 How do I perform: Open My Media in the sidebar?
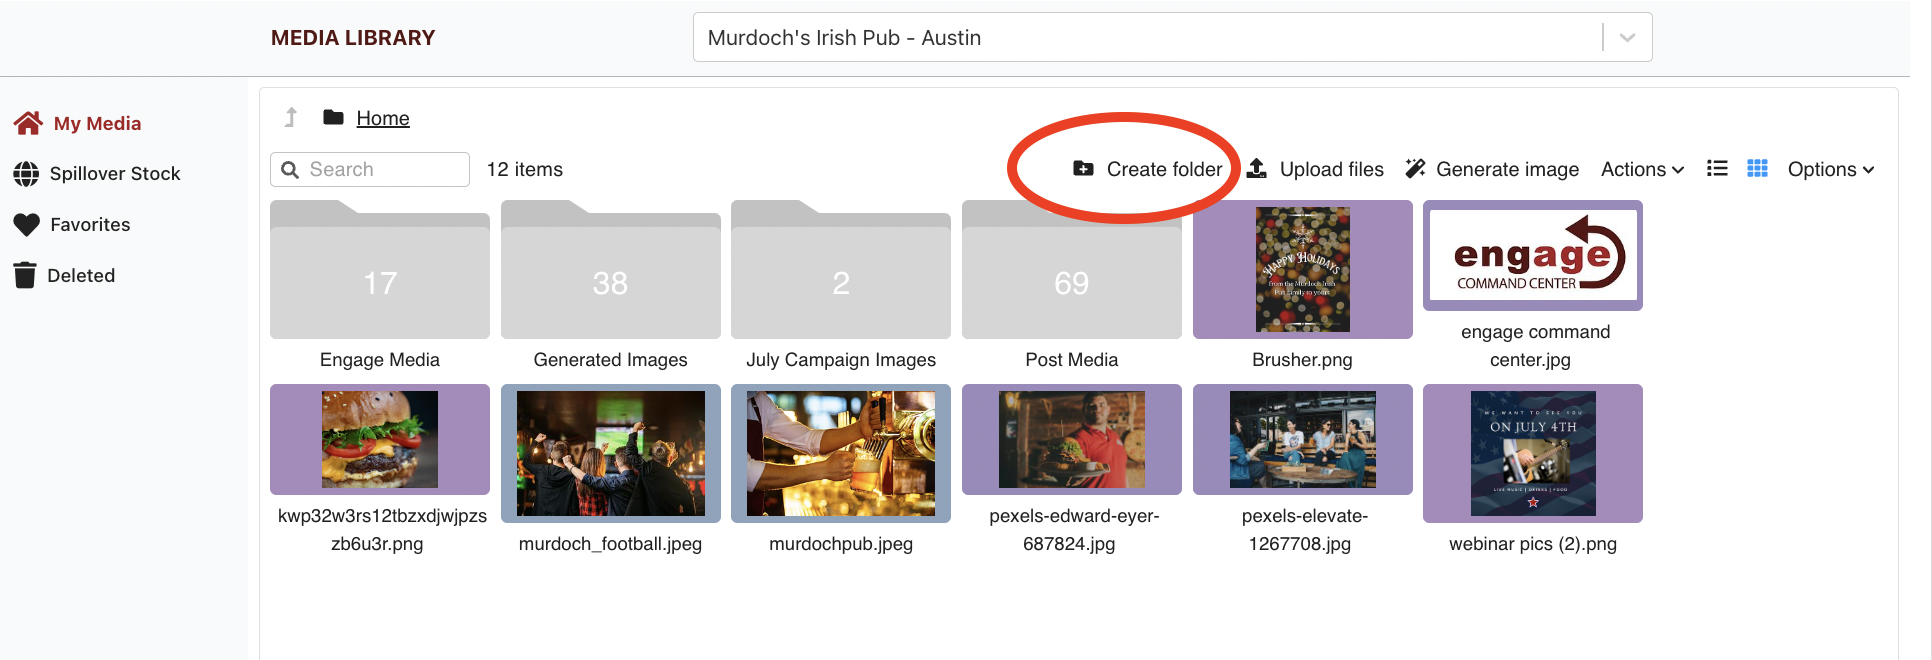(96, 123)
